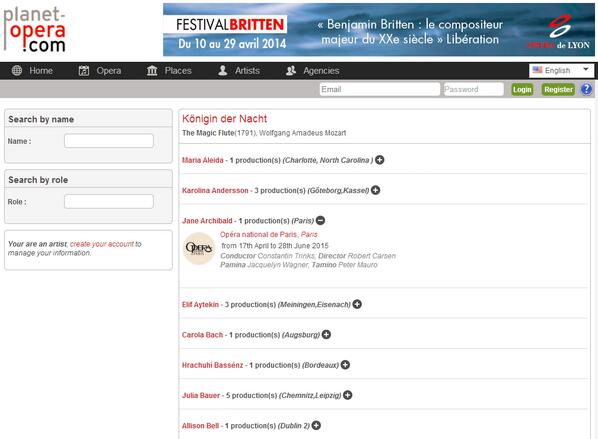Viewport: 598px width, 439px height.
Task: Click the 'Search by role' panel header
Action: pos(88,180)
